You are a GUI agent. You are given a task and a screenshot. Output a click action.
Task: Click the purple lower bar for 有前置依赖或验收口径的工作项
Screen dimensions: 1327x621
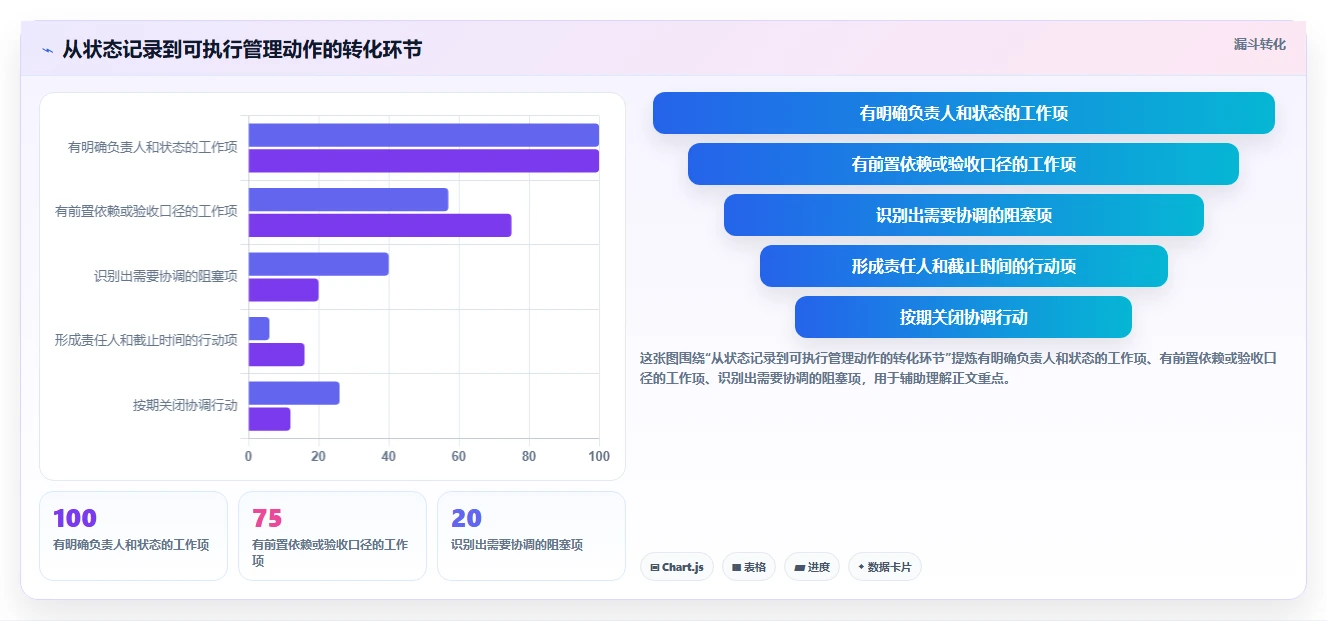pyautogui.click(x=380, y=225)
